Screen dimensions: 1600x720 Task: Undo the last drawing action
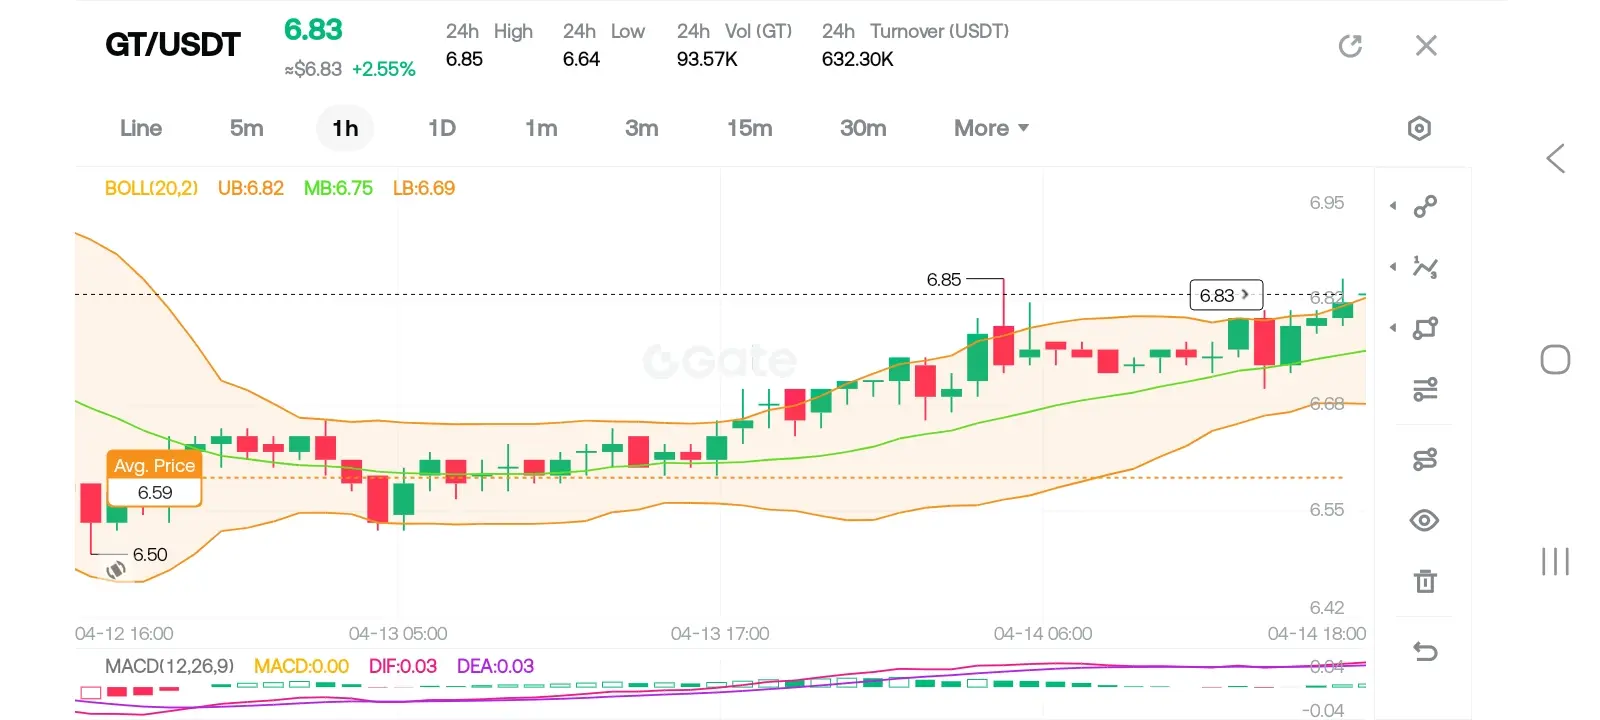pyautogui.click(x=1425, y=652)
